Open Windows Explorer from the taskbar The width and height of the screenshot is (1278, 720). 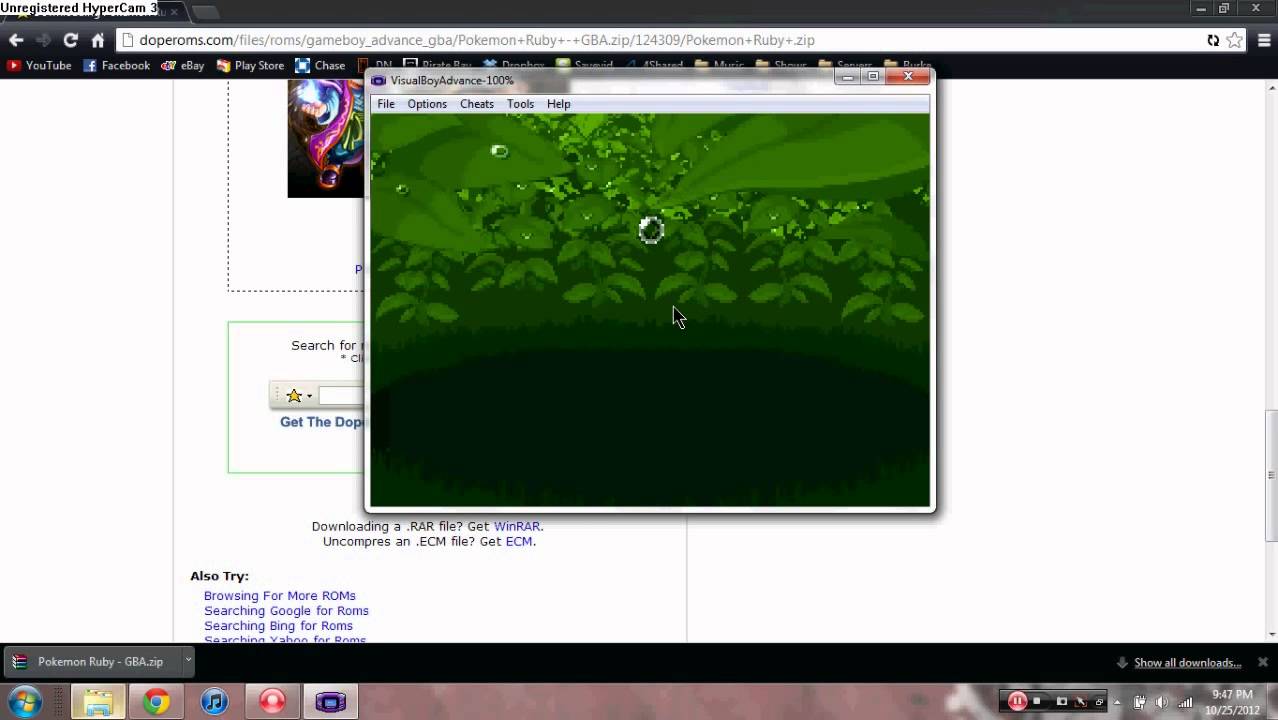(98, 702)
